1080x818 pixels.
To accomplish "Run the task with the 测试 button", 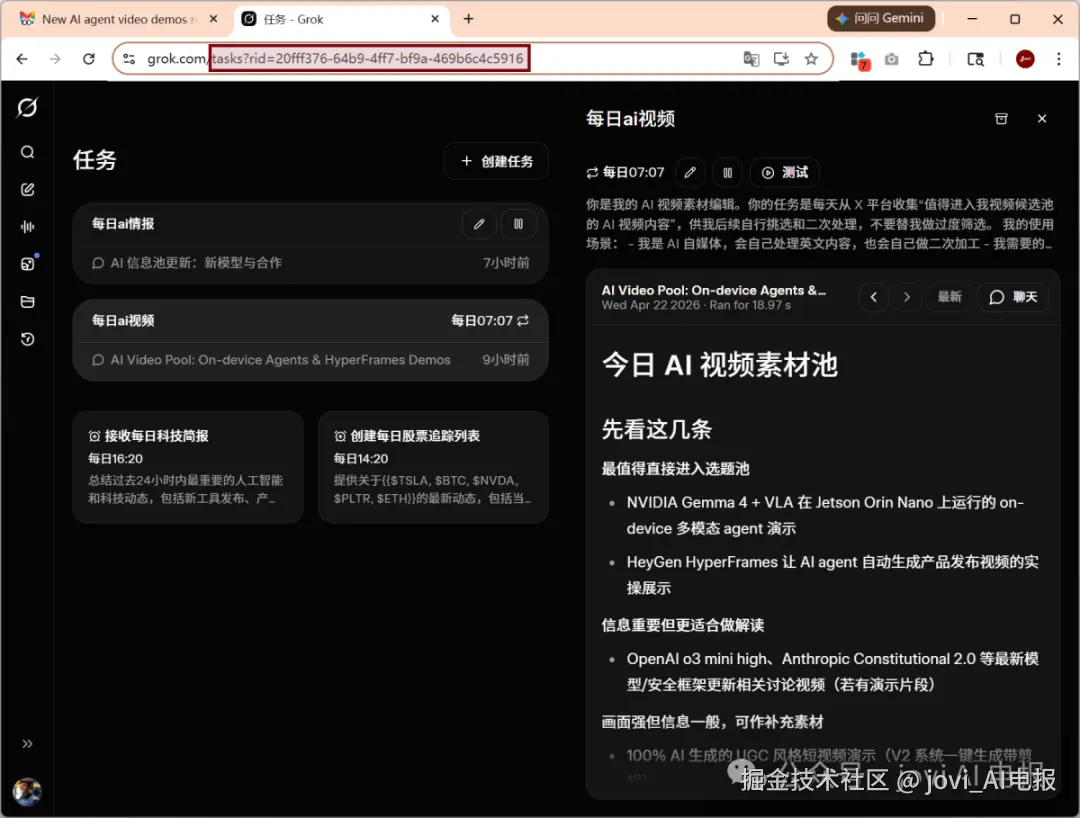I will pos(785,172).
